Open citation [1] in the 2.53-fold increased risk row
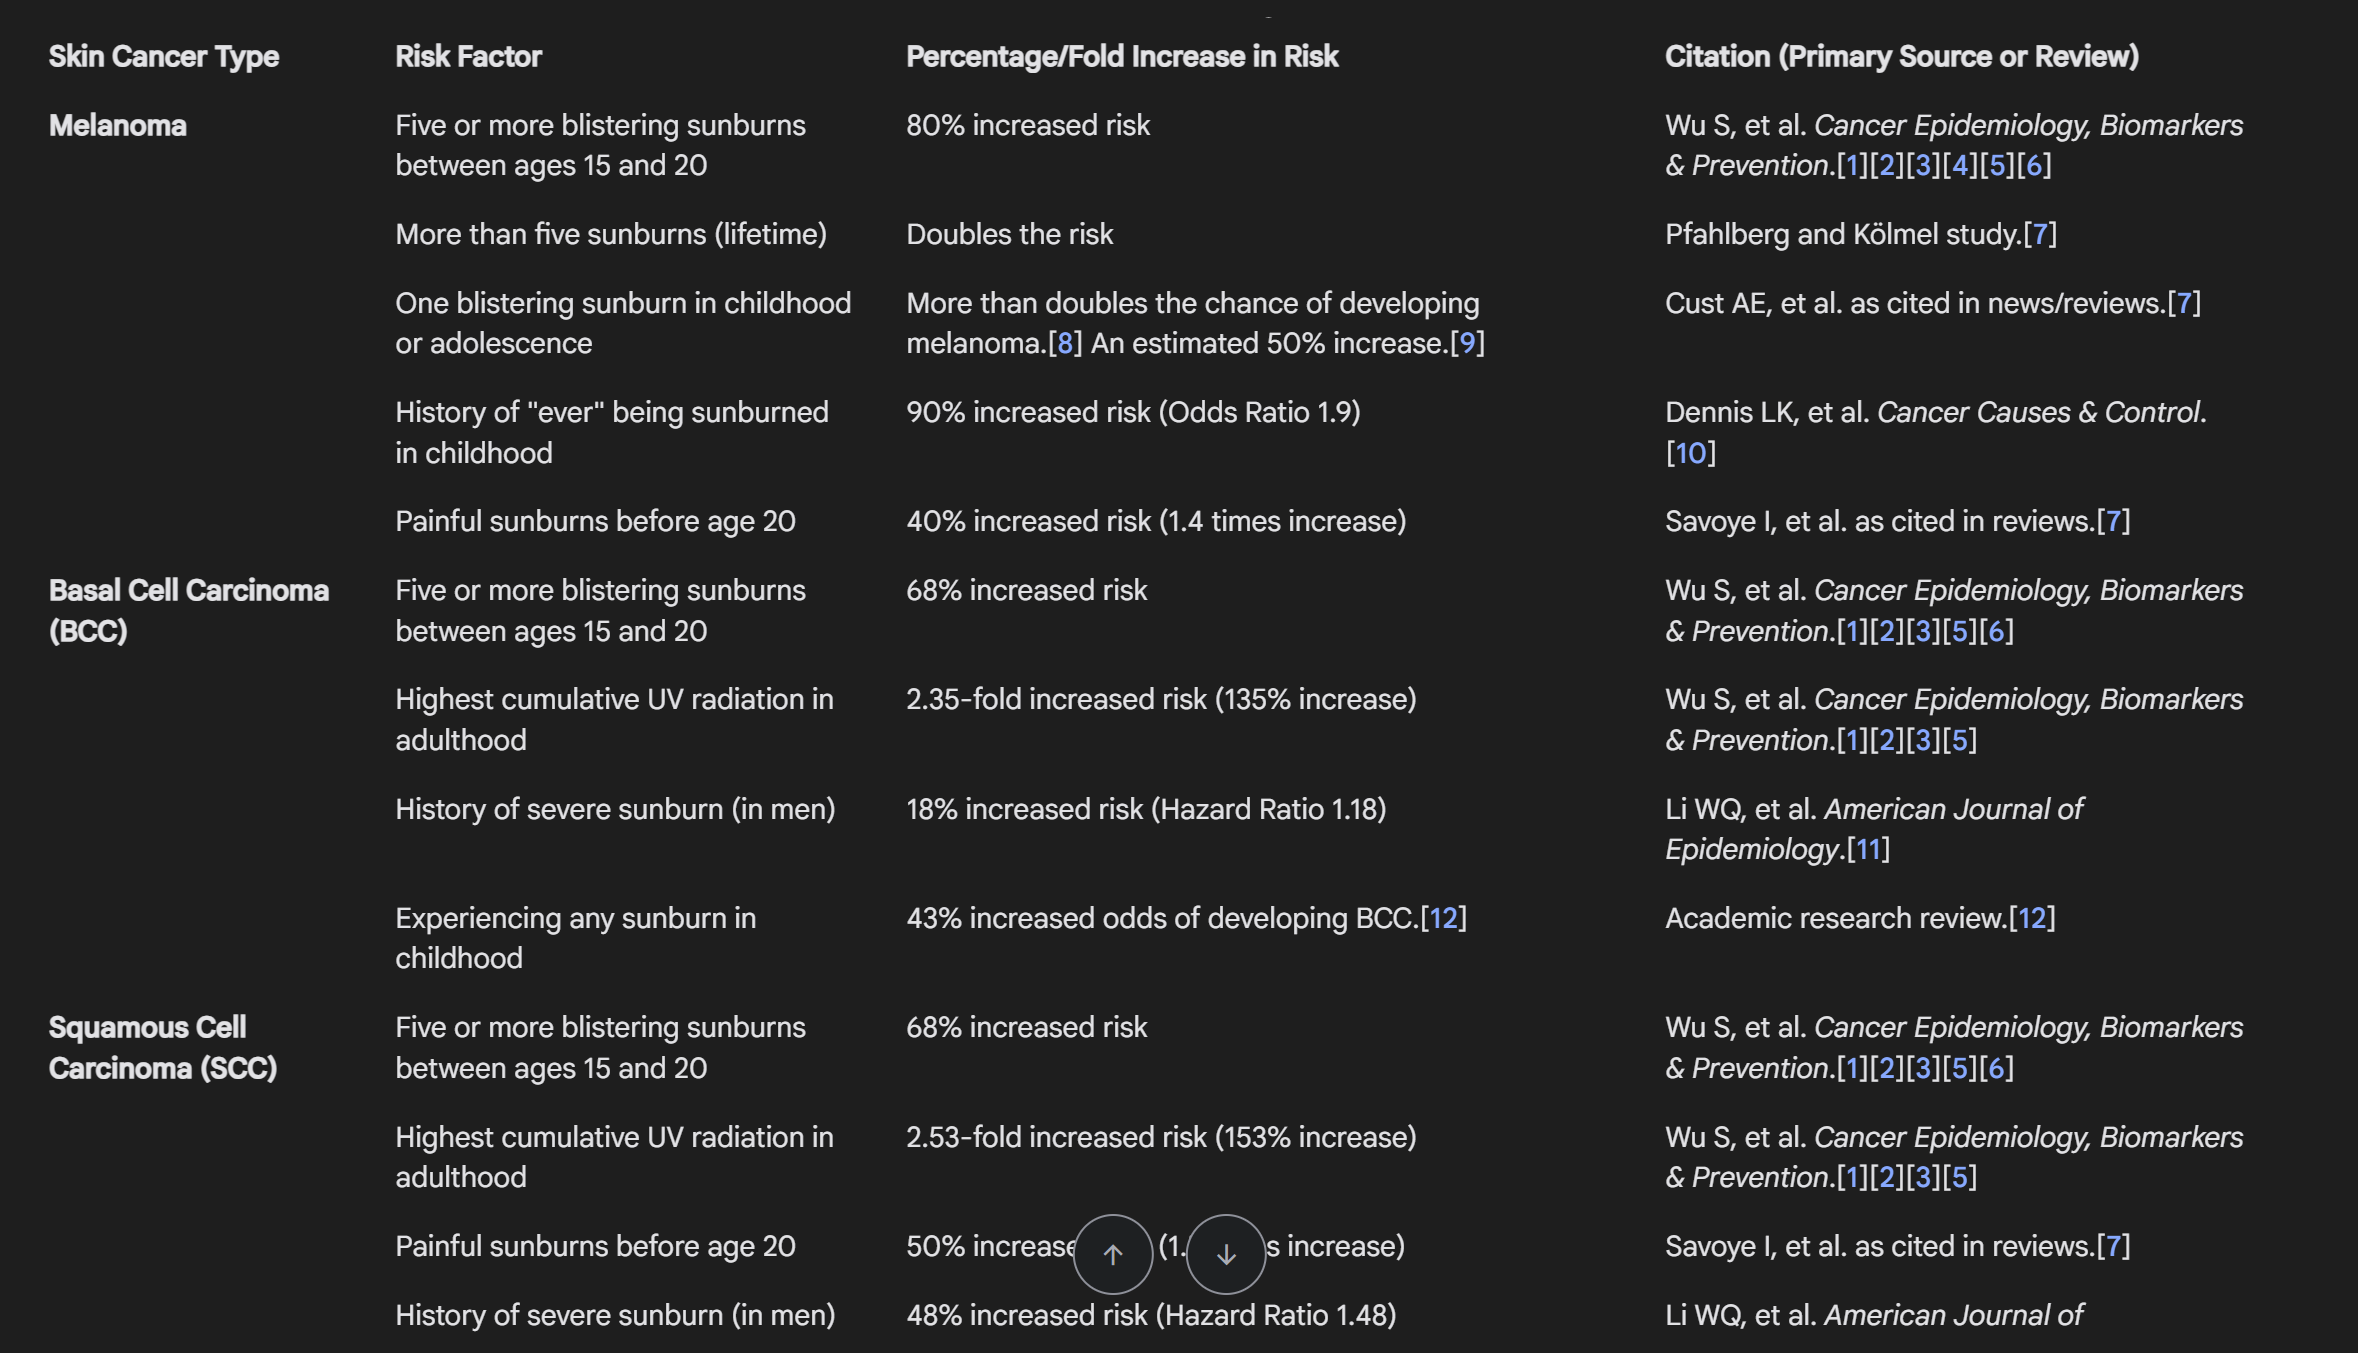Viewport: 2358px width, 1353px height. click(1852, 1177)
